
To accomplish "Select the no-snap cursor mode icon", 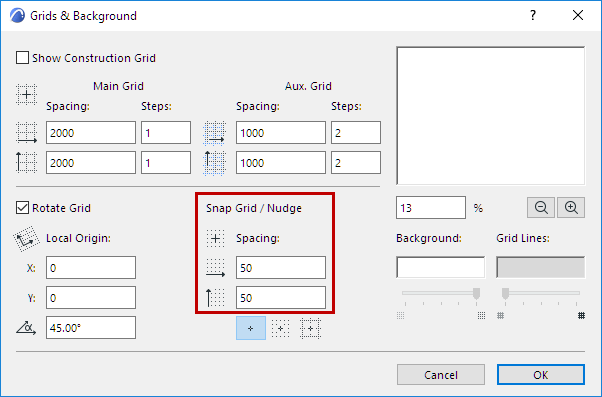I will pyautogui.click(x=251, y=328).
